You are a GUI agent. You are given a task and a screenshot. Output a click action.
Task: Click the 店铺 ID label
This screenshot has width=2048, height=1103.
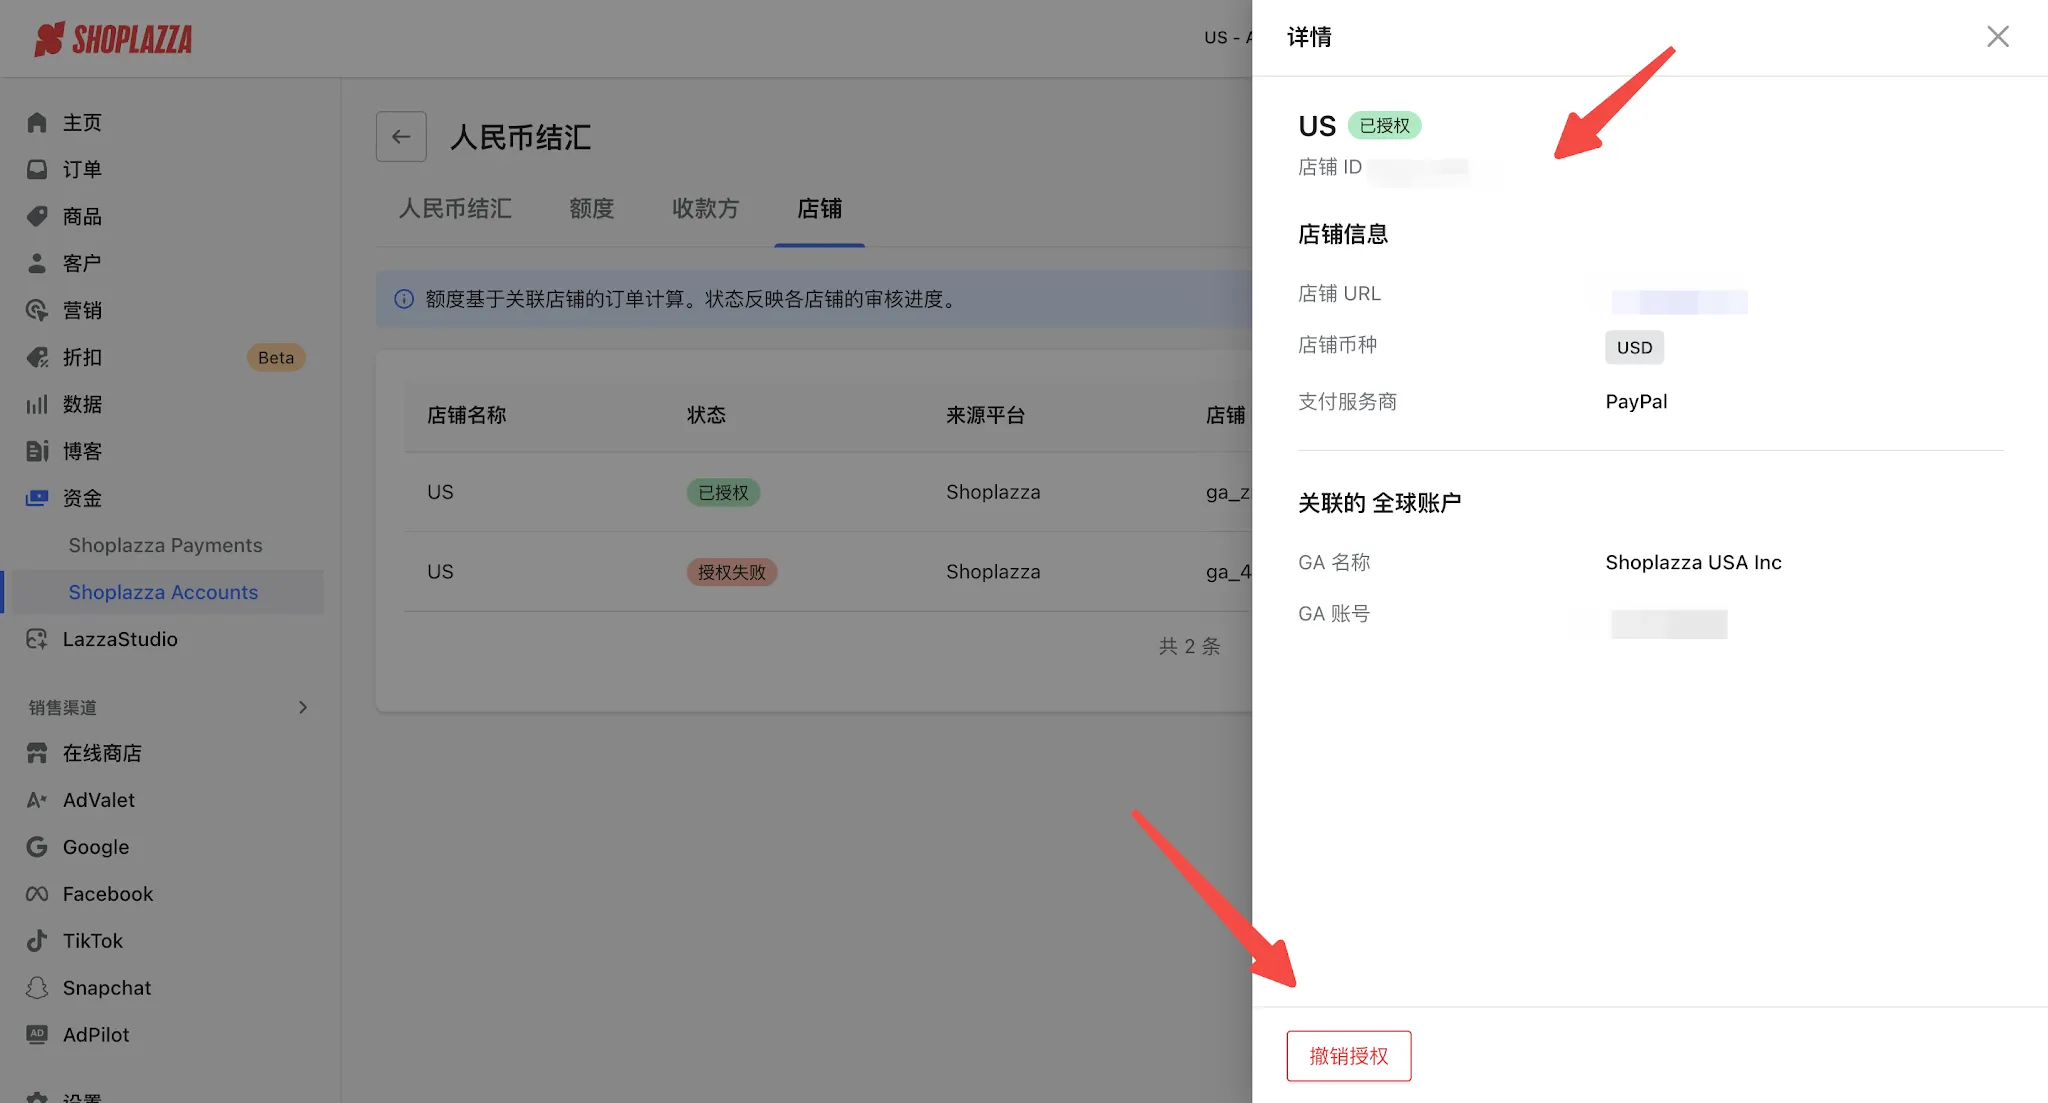[x=1330, y=167]
